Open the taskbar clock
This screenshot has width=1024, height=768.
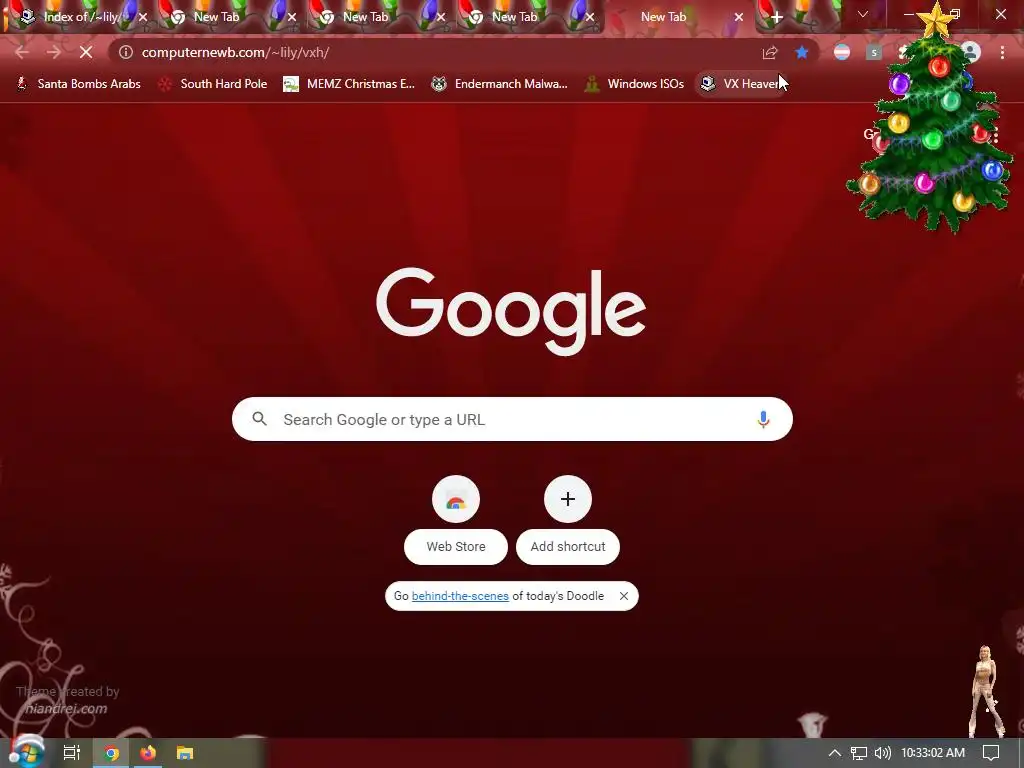pos(933,753)
